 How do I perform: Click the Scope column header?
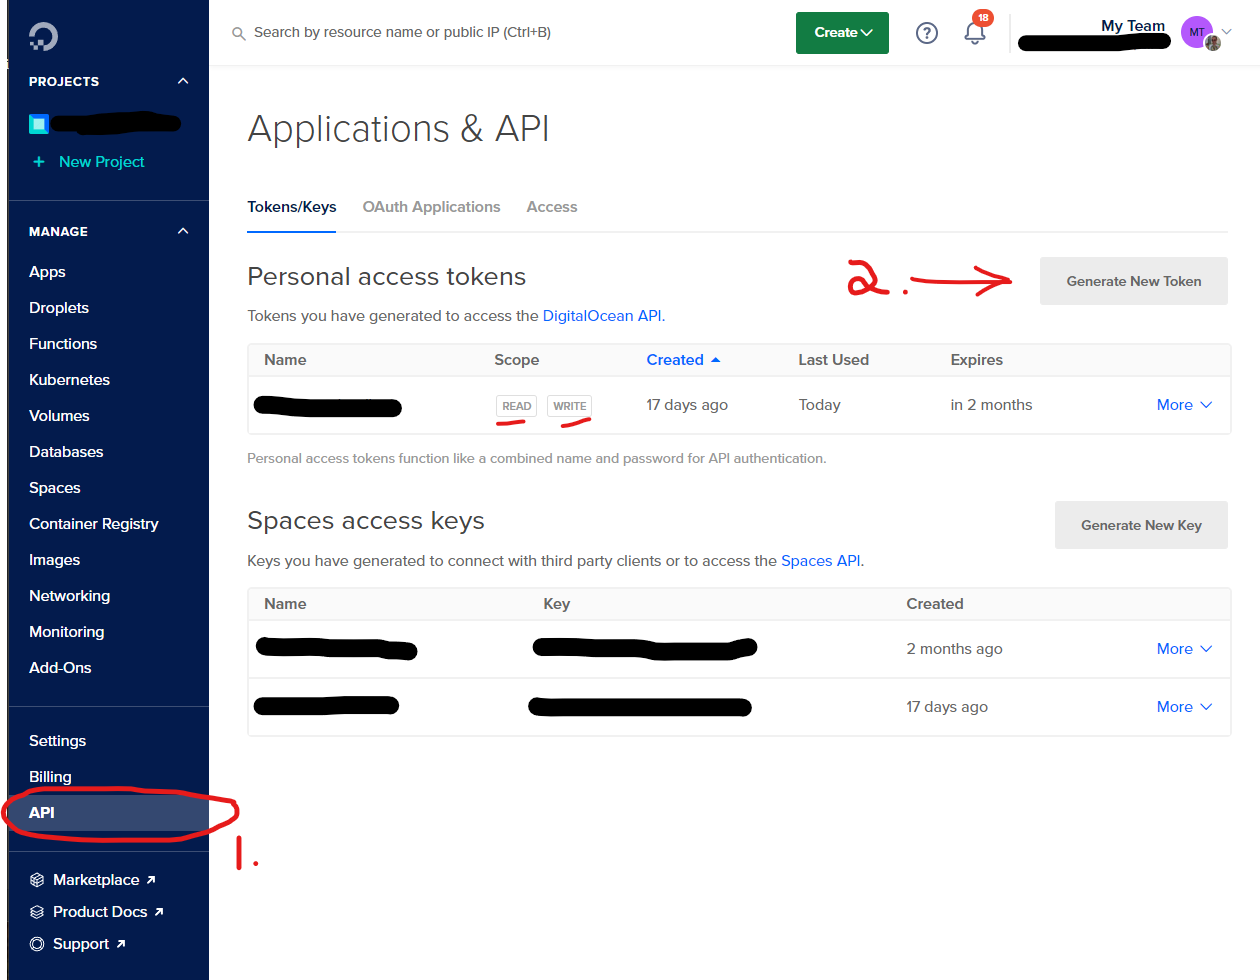coord(516,360)
